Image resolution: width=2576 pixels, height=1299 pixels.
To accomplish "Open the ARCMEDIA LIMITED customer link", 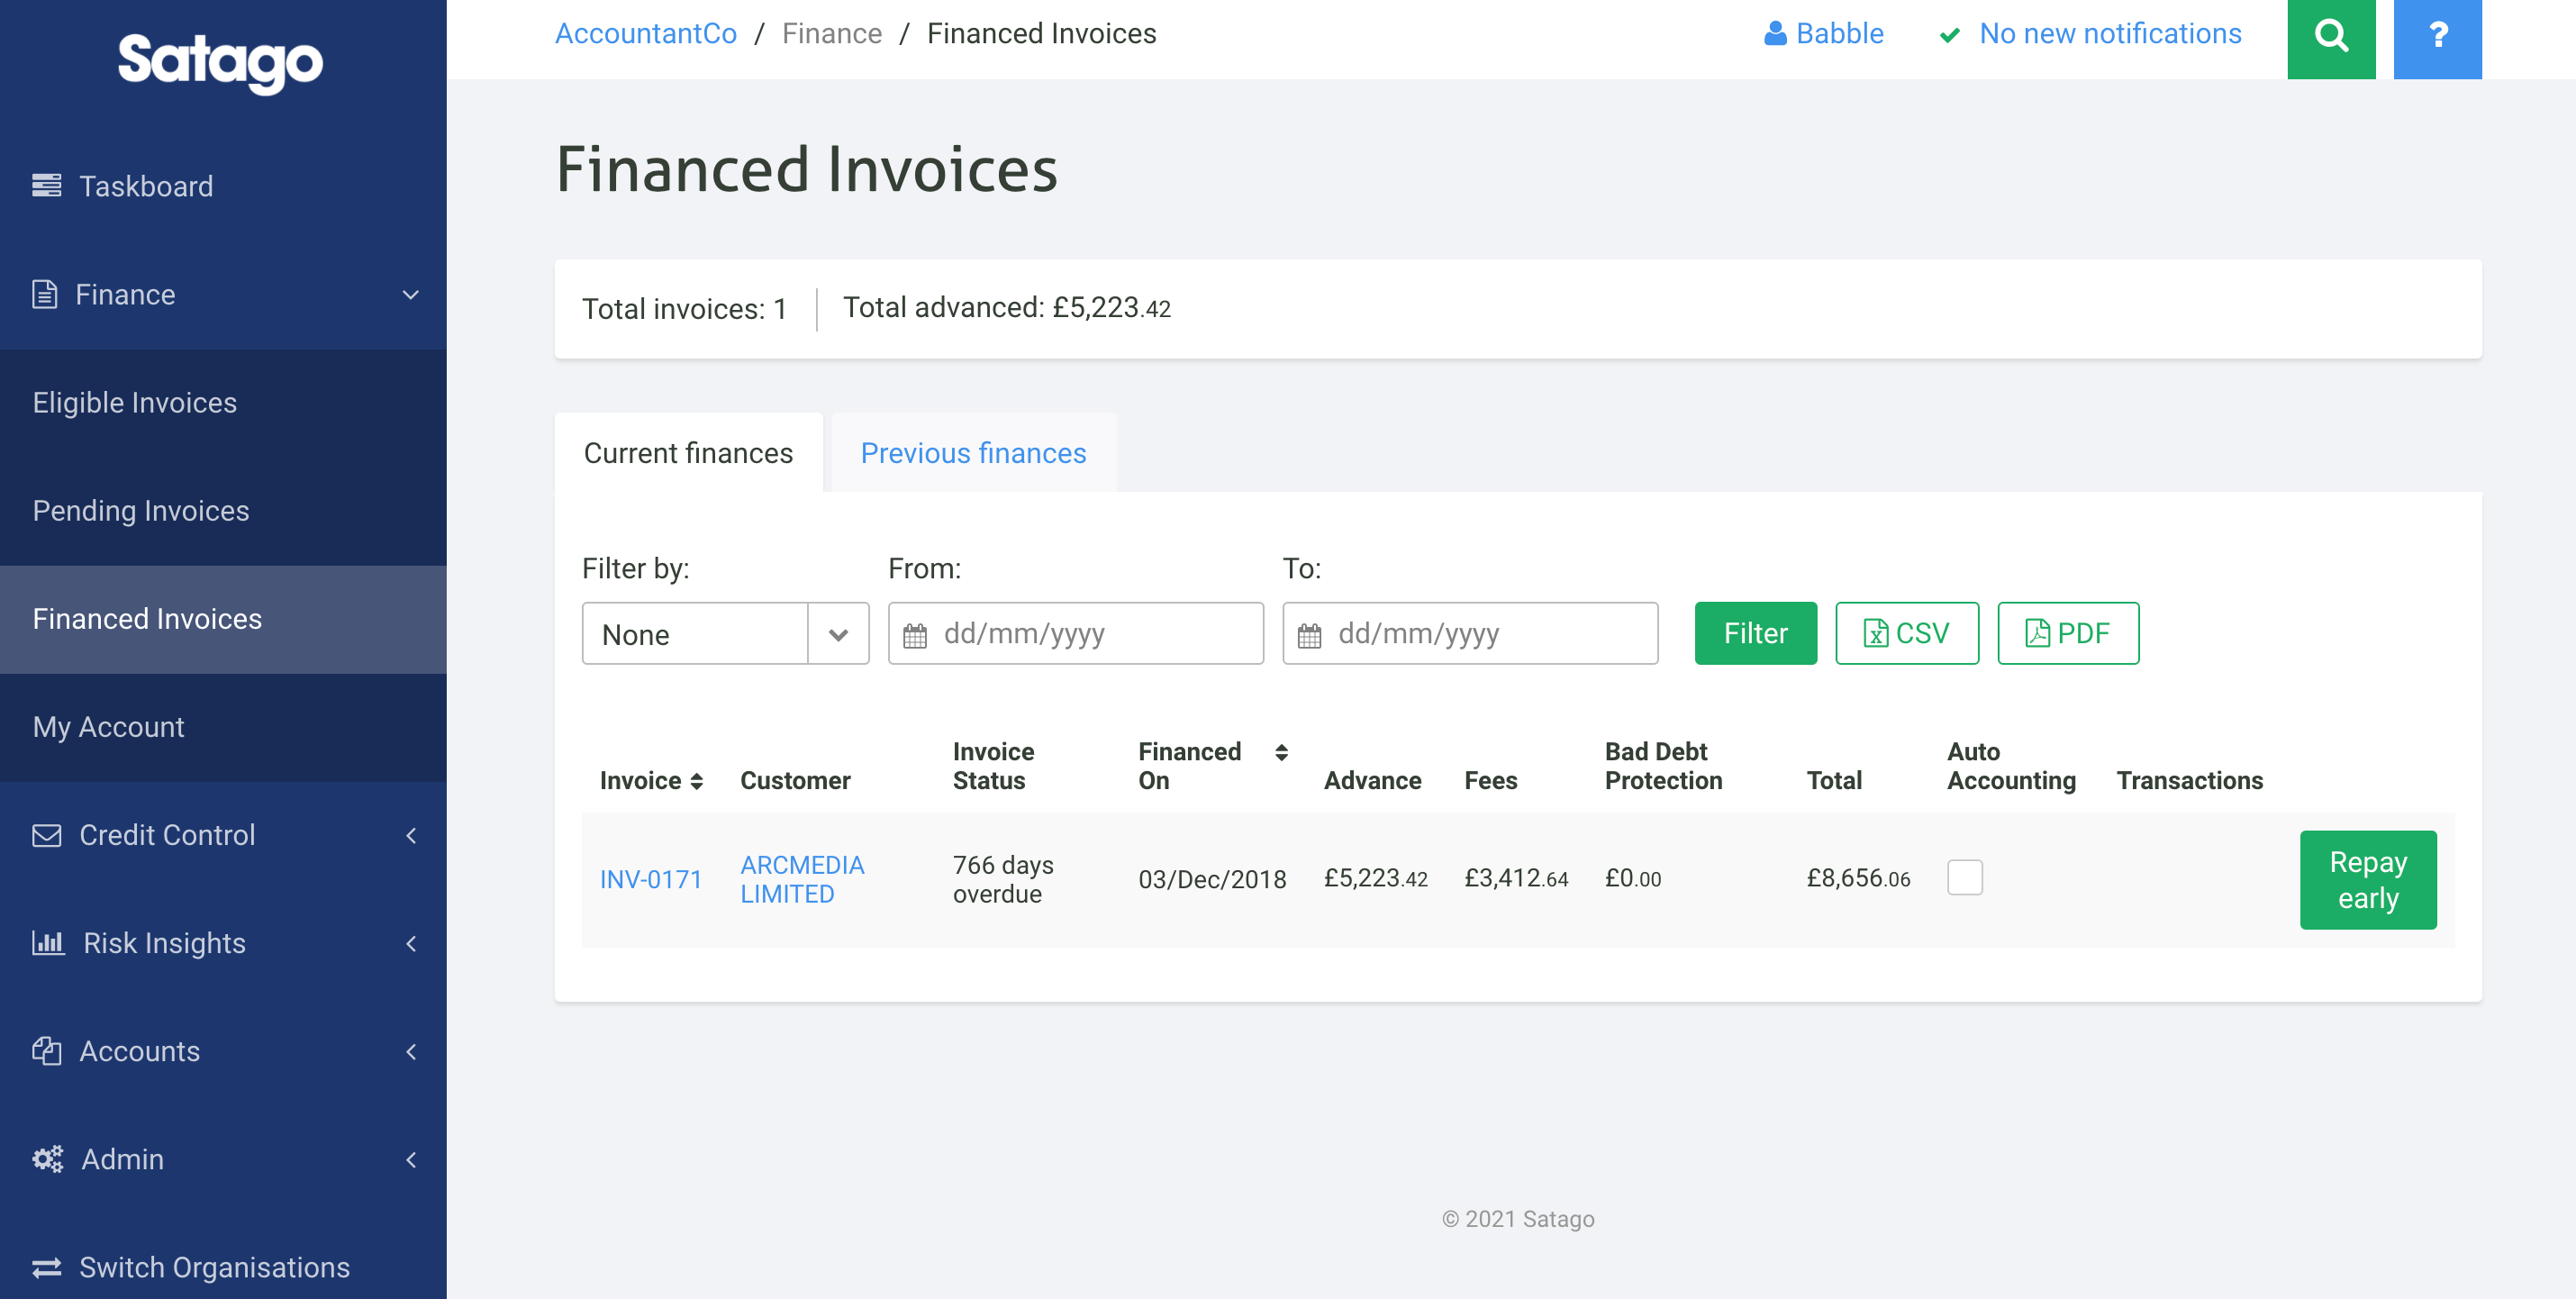I will pos(802,878).
